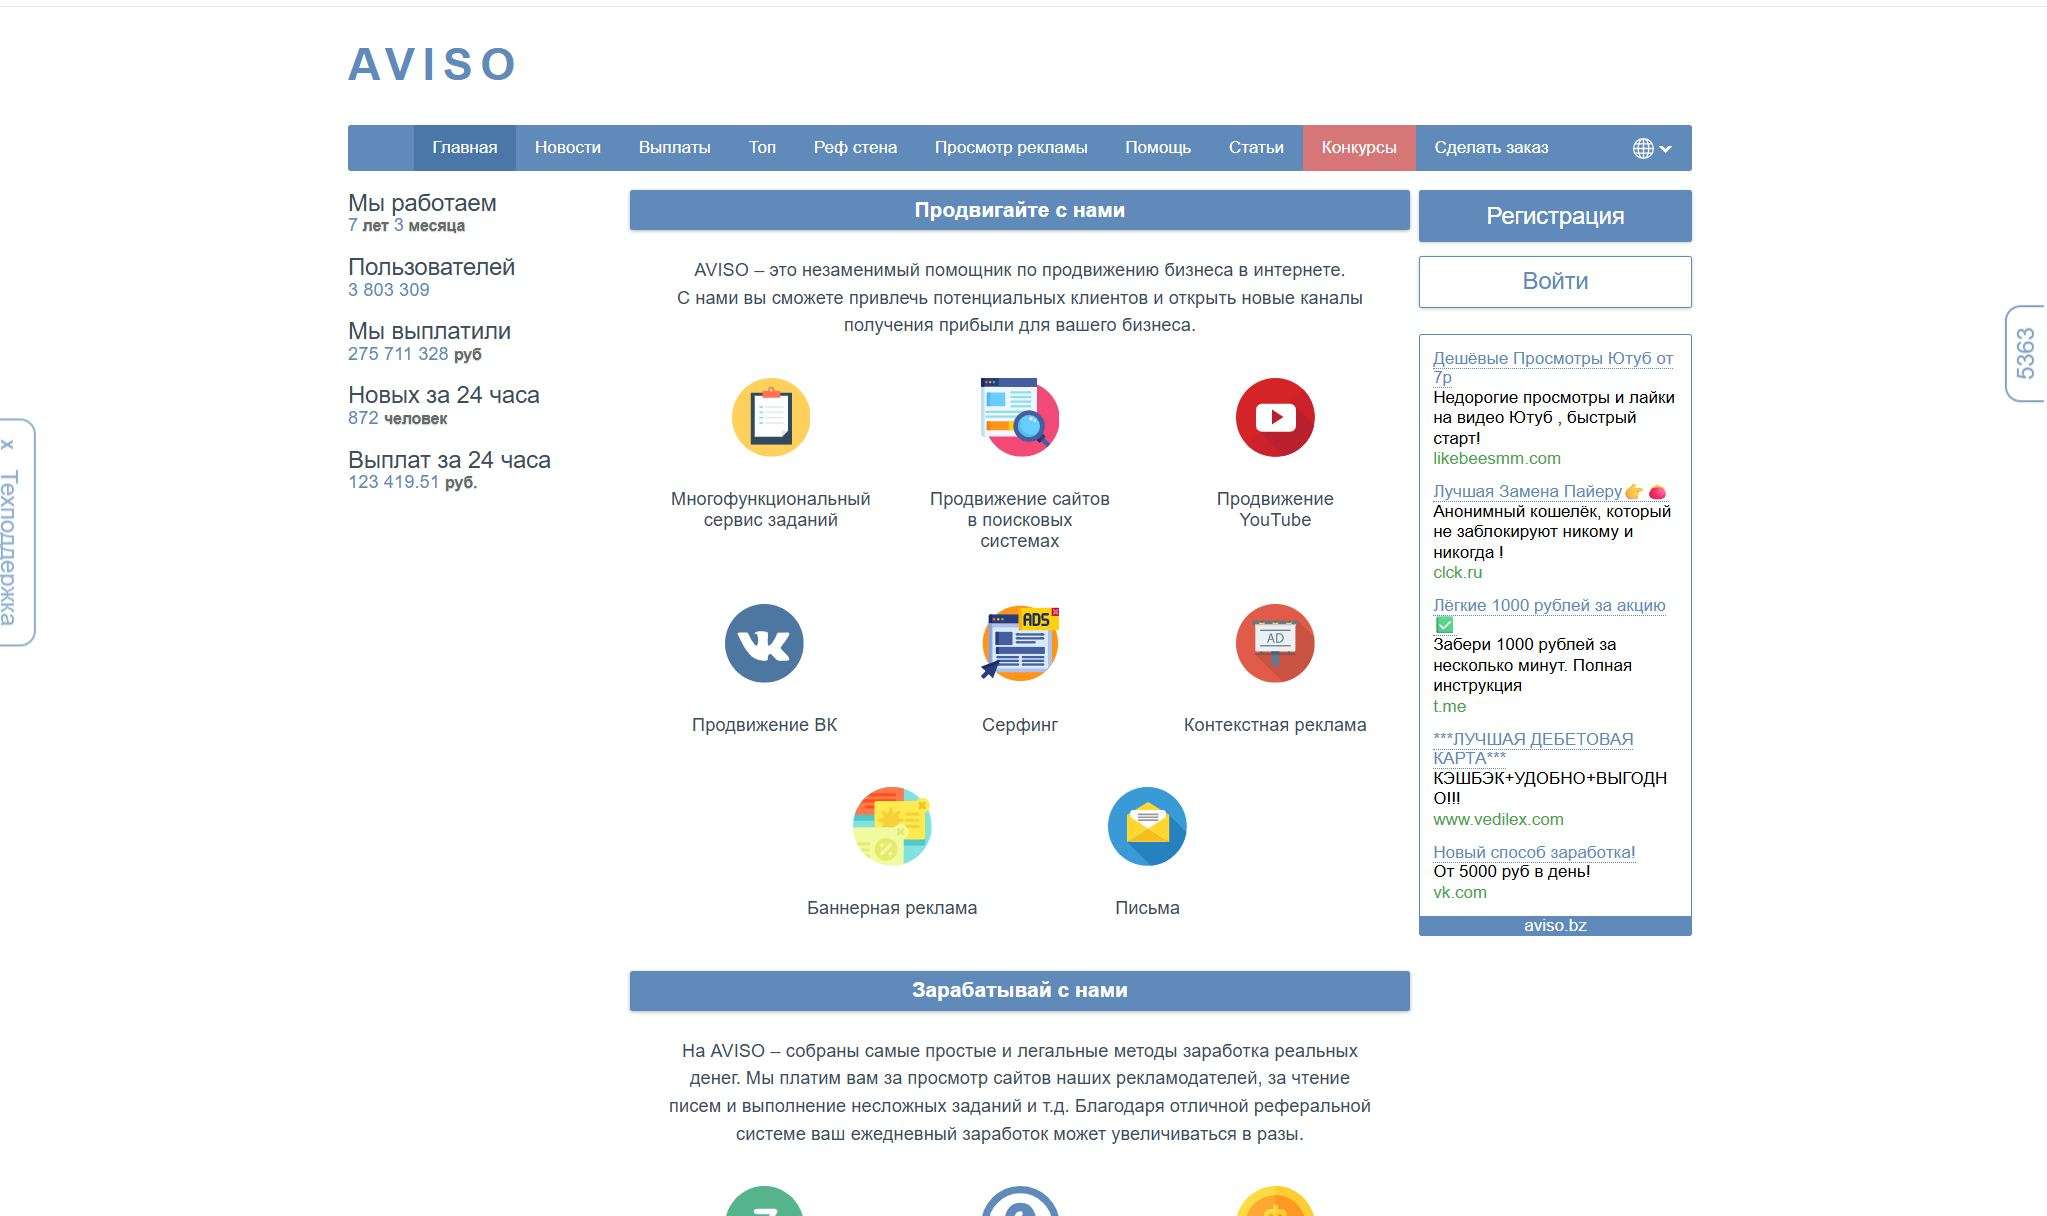The image size is (2047, 1216).
Task: Click the task service clipboard icon
Action: point(770,417)
